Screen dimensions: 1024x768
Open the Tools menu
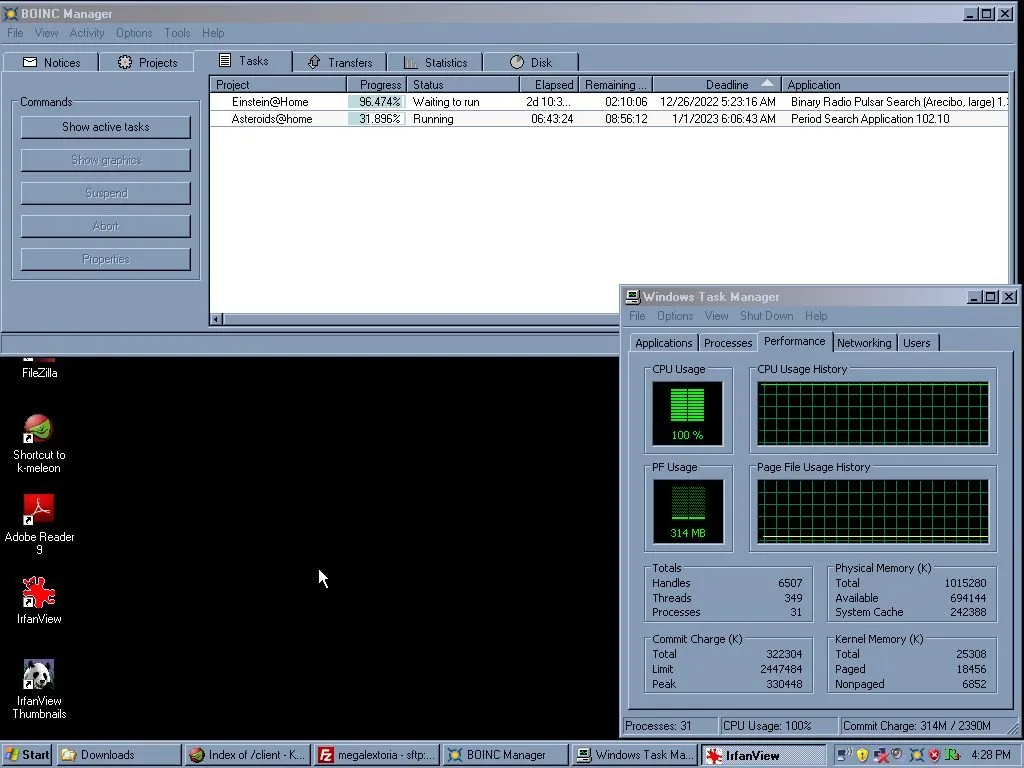[177, 33]
